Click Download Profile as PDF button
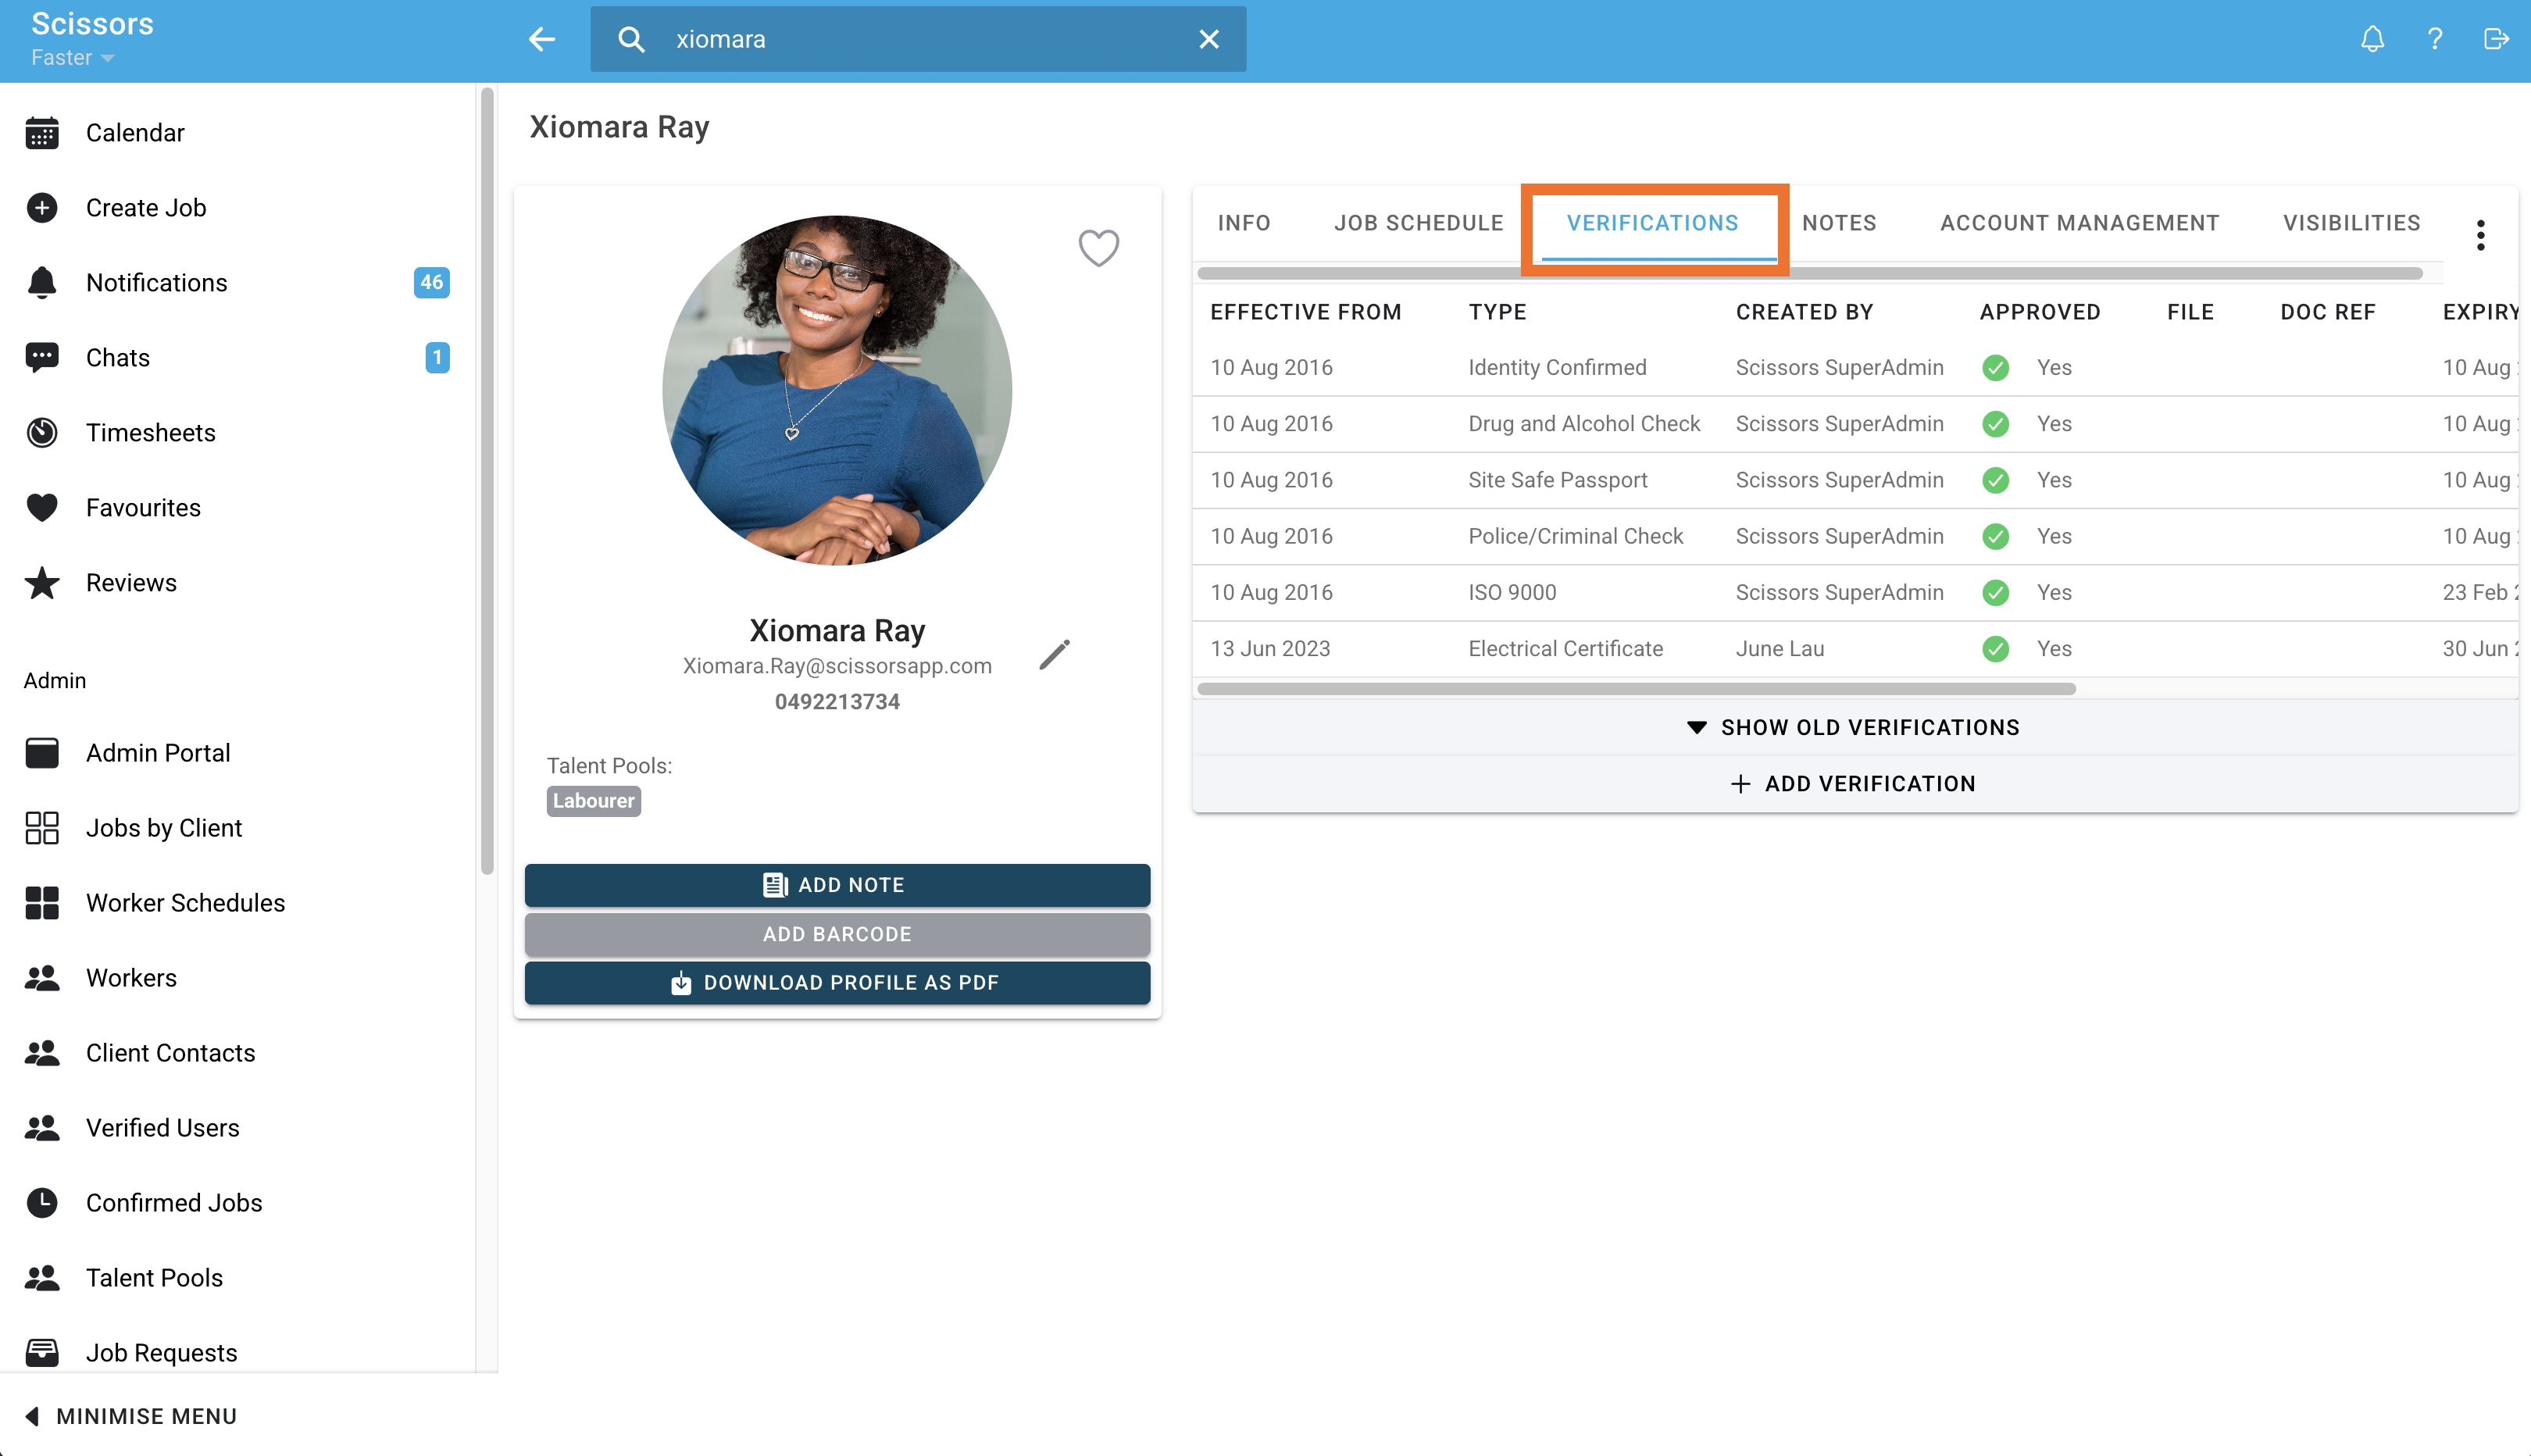2531x1456 pixels. tap(837, 983)
